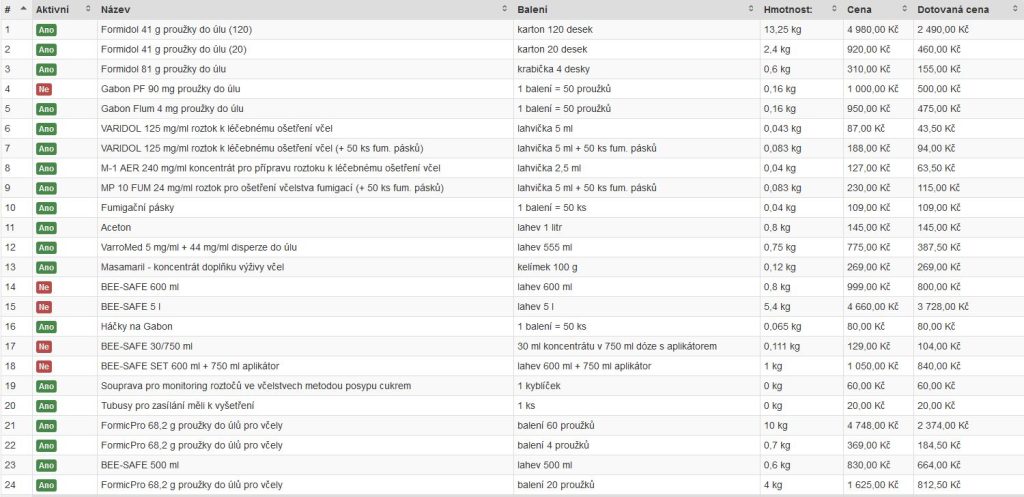Open Formidol 41 g proužky do úlu (120)

(176, 29)
